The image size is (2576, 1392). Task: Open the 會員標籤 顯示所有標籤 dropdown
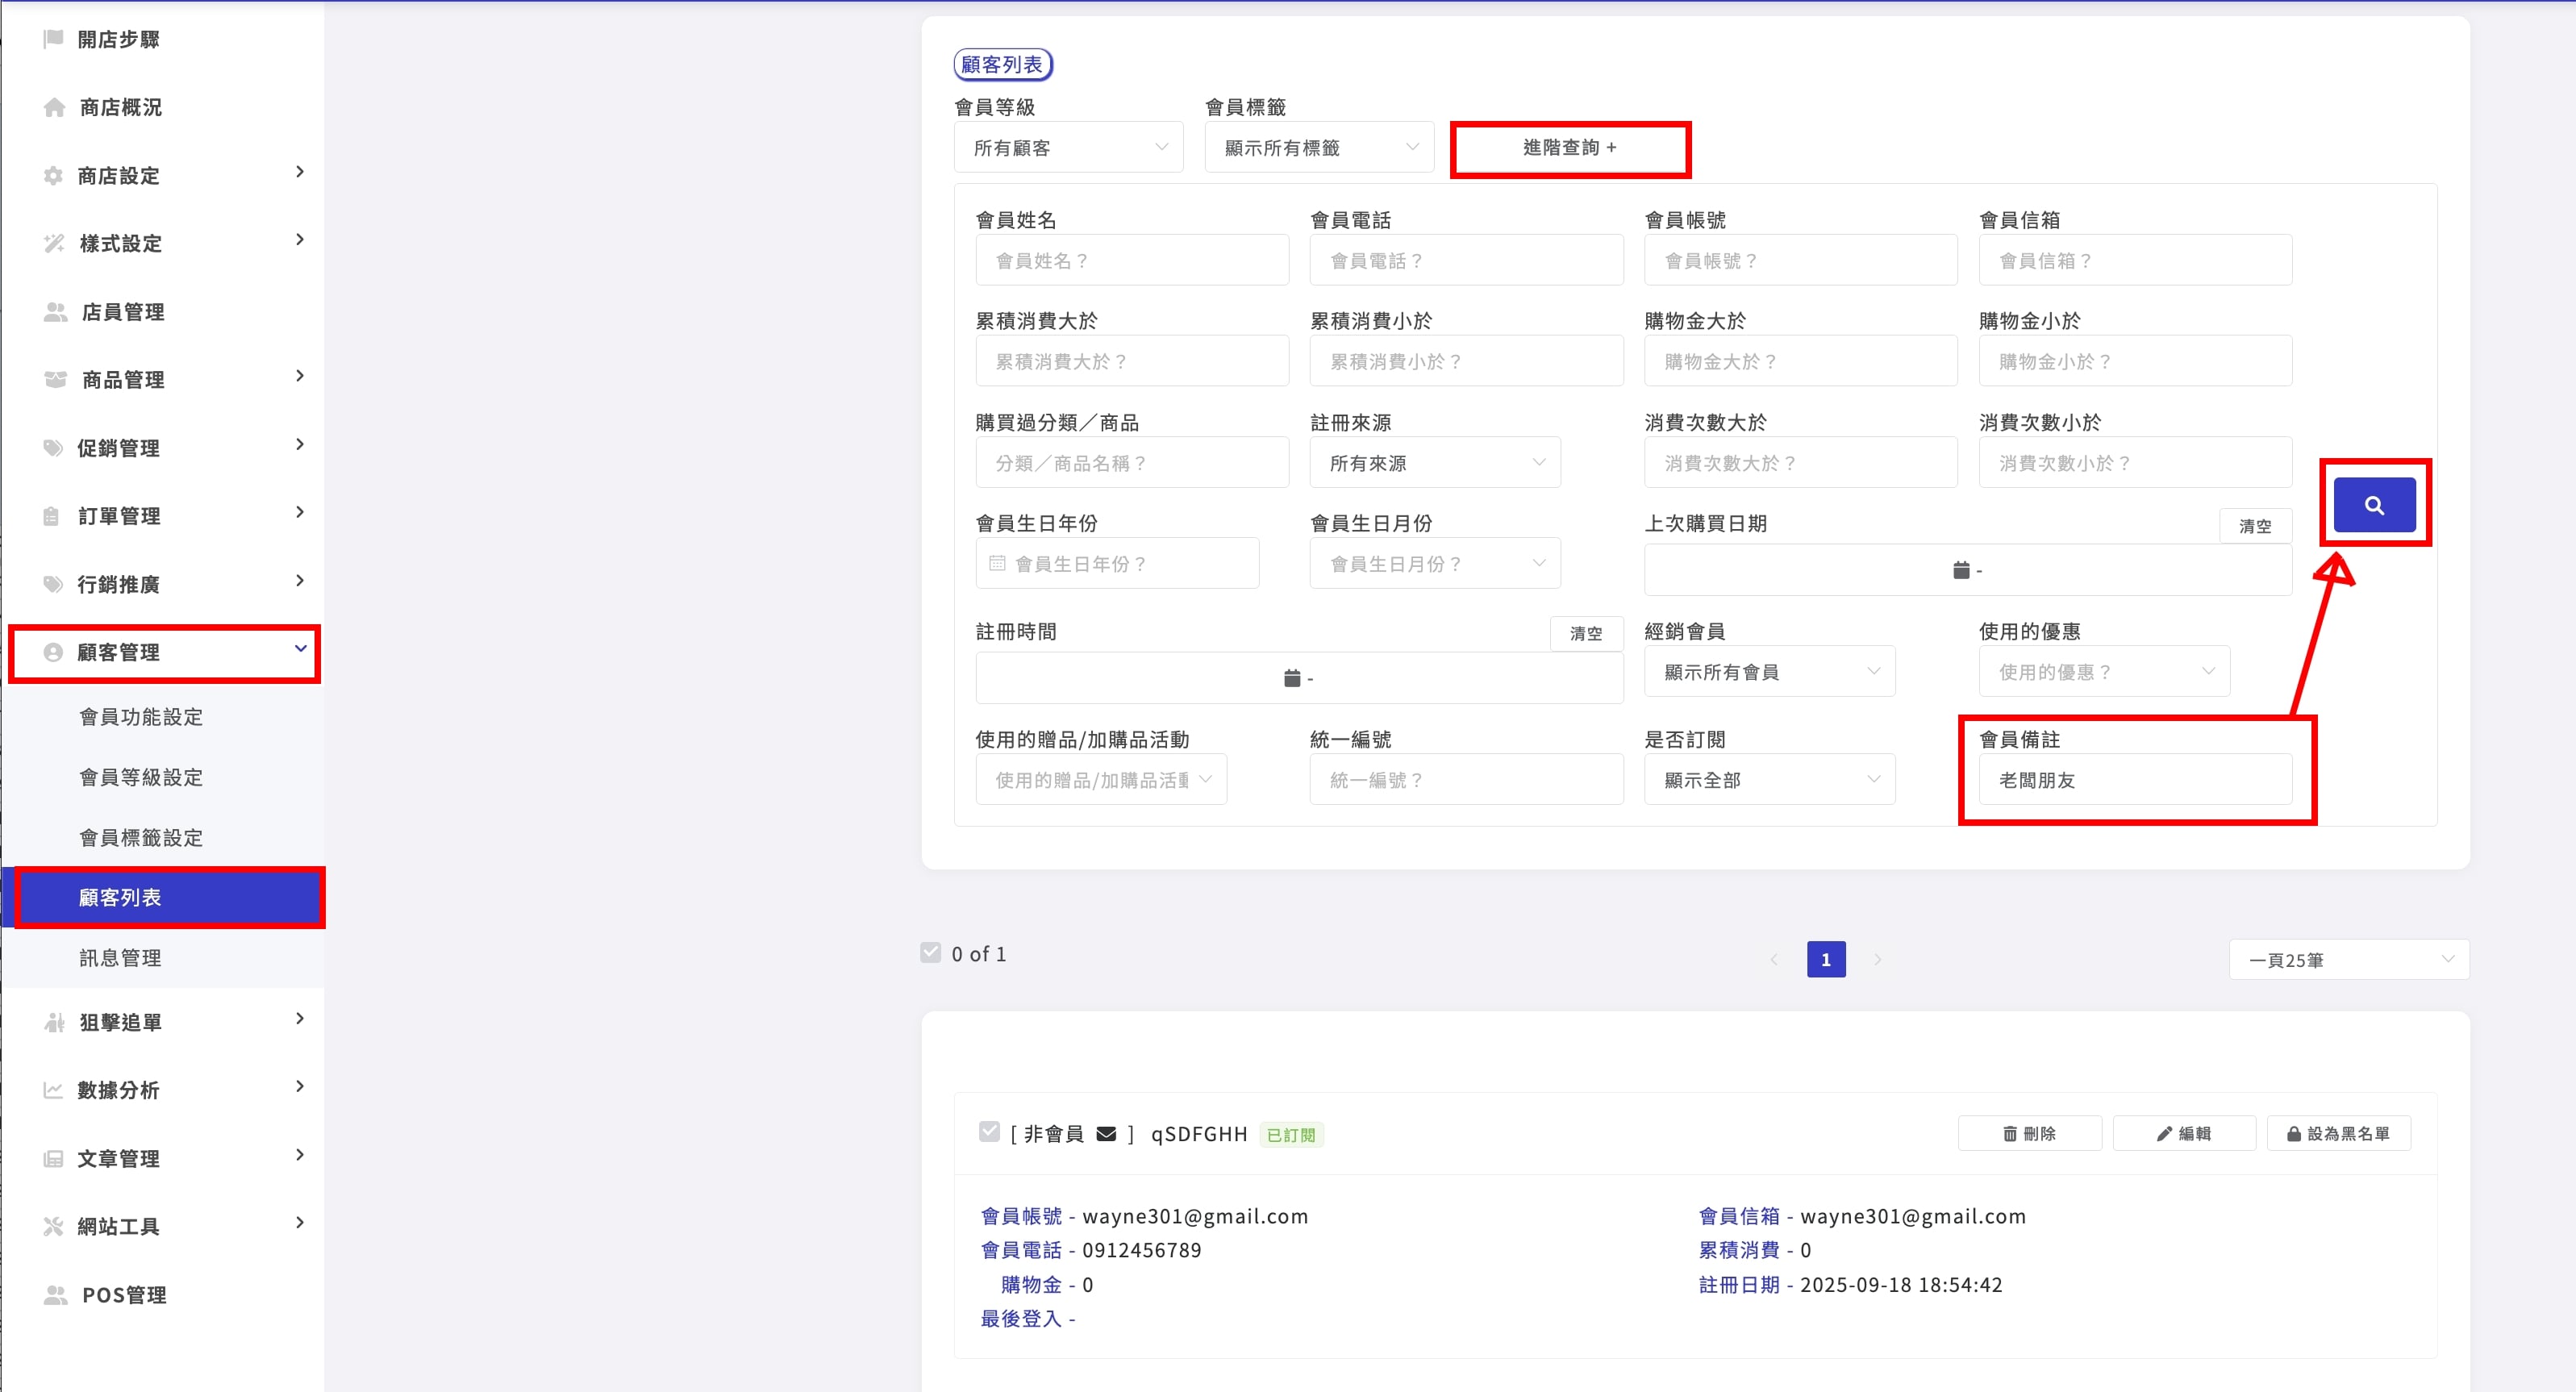[x=1320, y=148]
